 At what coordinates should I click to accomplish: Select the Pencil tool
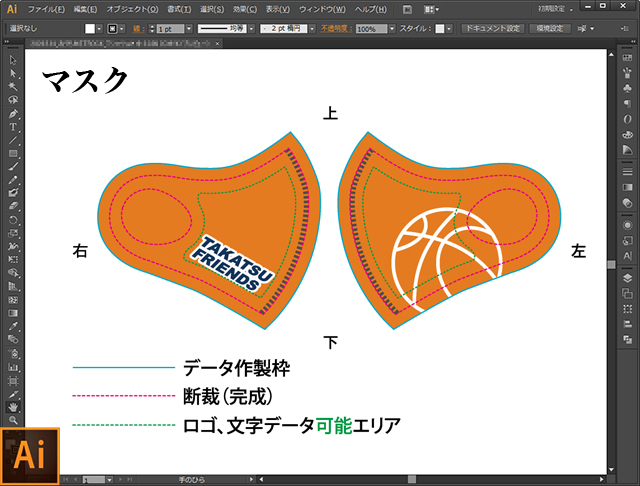tap(13, 180)
